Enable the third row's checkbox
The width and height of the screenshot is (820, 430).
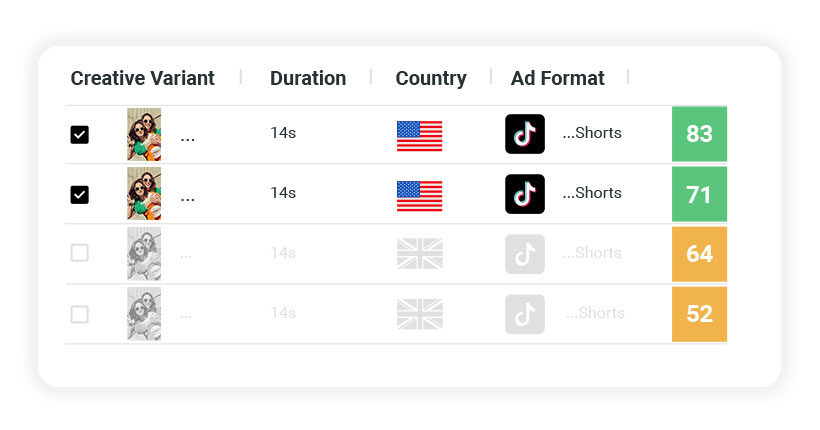[80, 254]
